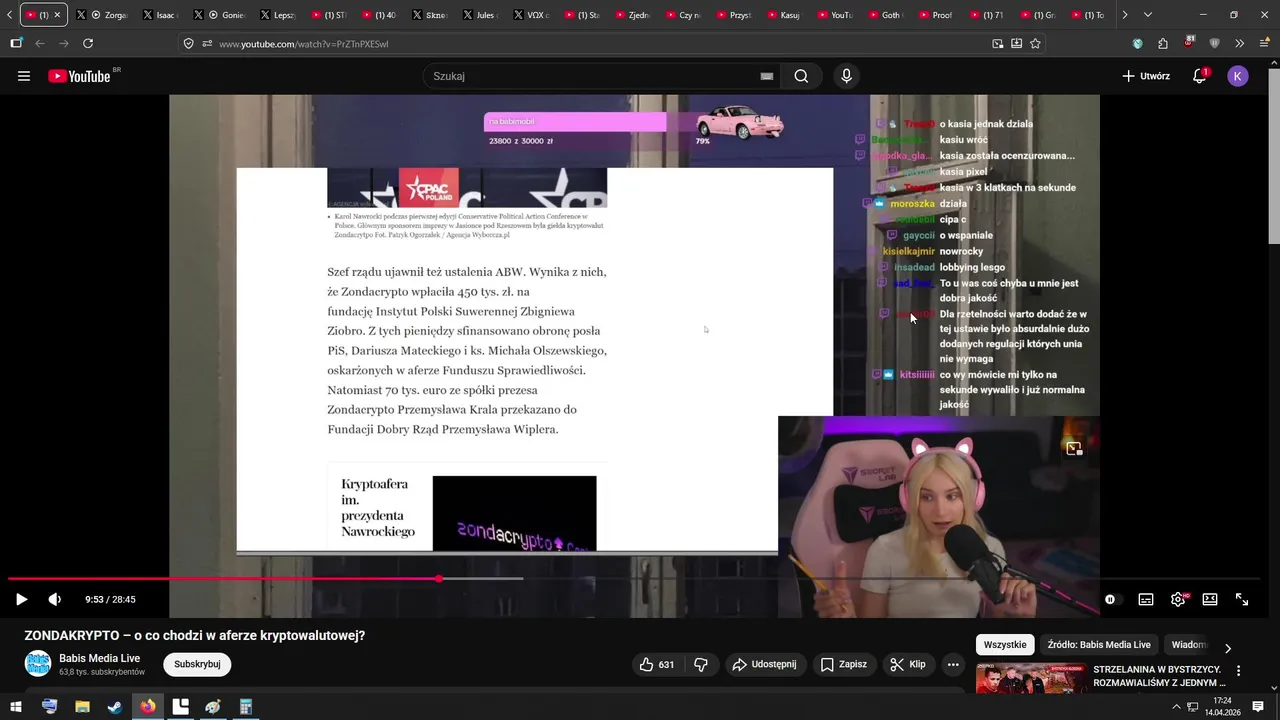Open File Explorer from the taskbar
This screenshot has height=720, width=1280.
(x=82, y=707)
